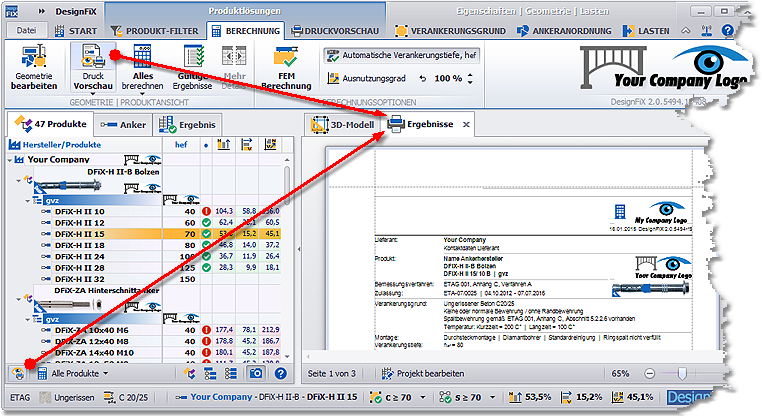Click the combined utilization column header icon
Viewport: 762px width, 418px height.
270,144
